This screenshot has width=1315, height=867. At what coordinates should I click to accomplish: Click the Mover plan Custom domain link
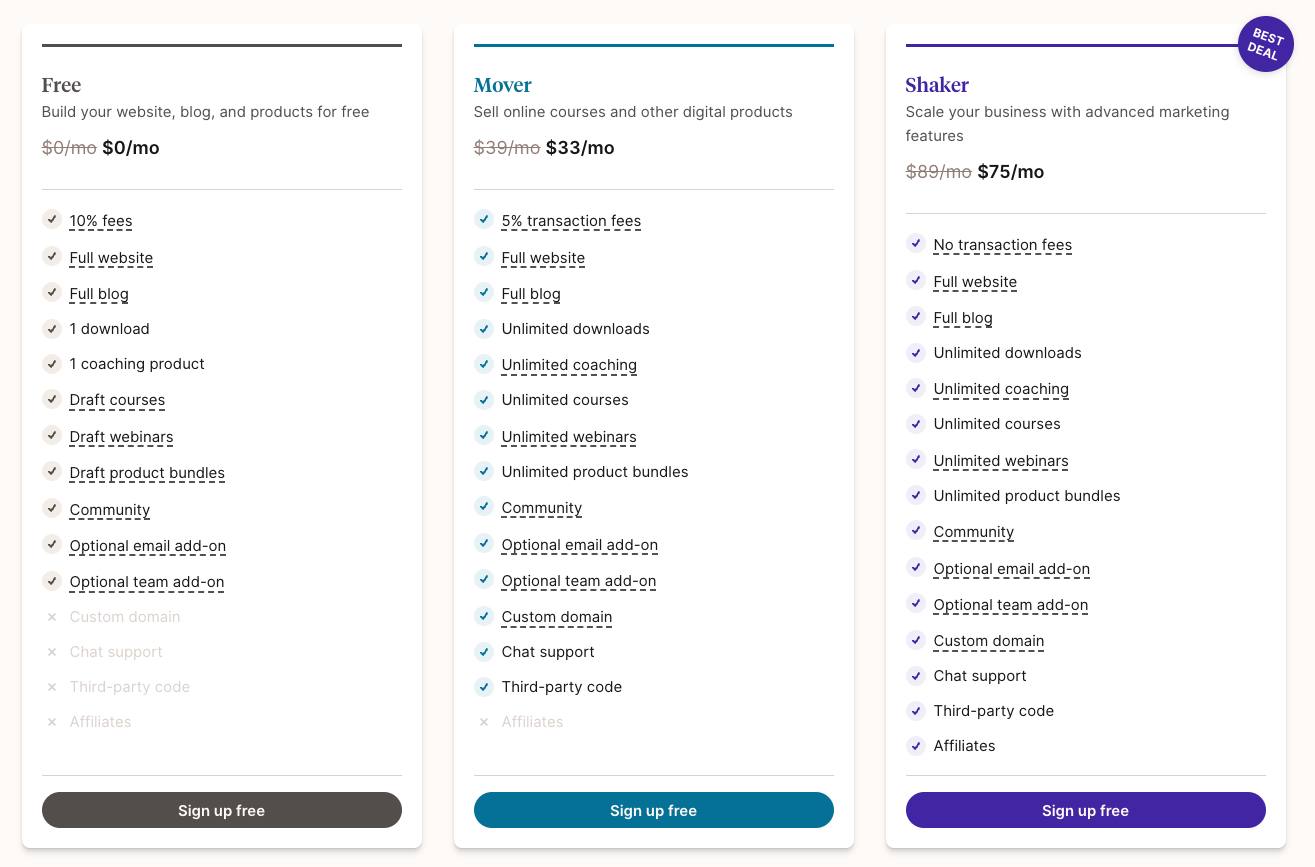point(557,617)
